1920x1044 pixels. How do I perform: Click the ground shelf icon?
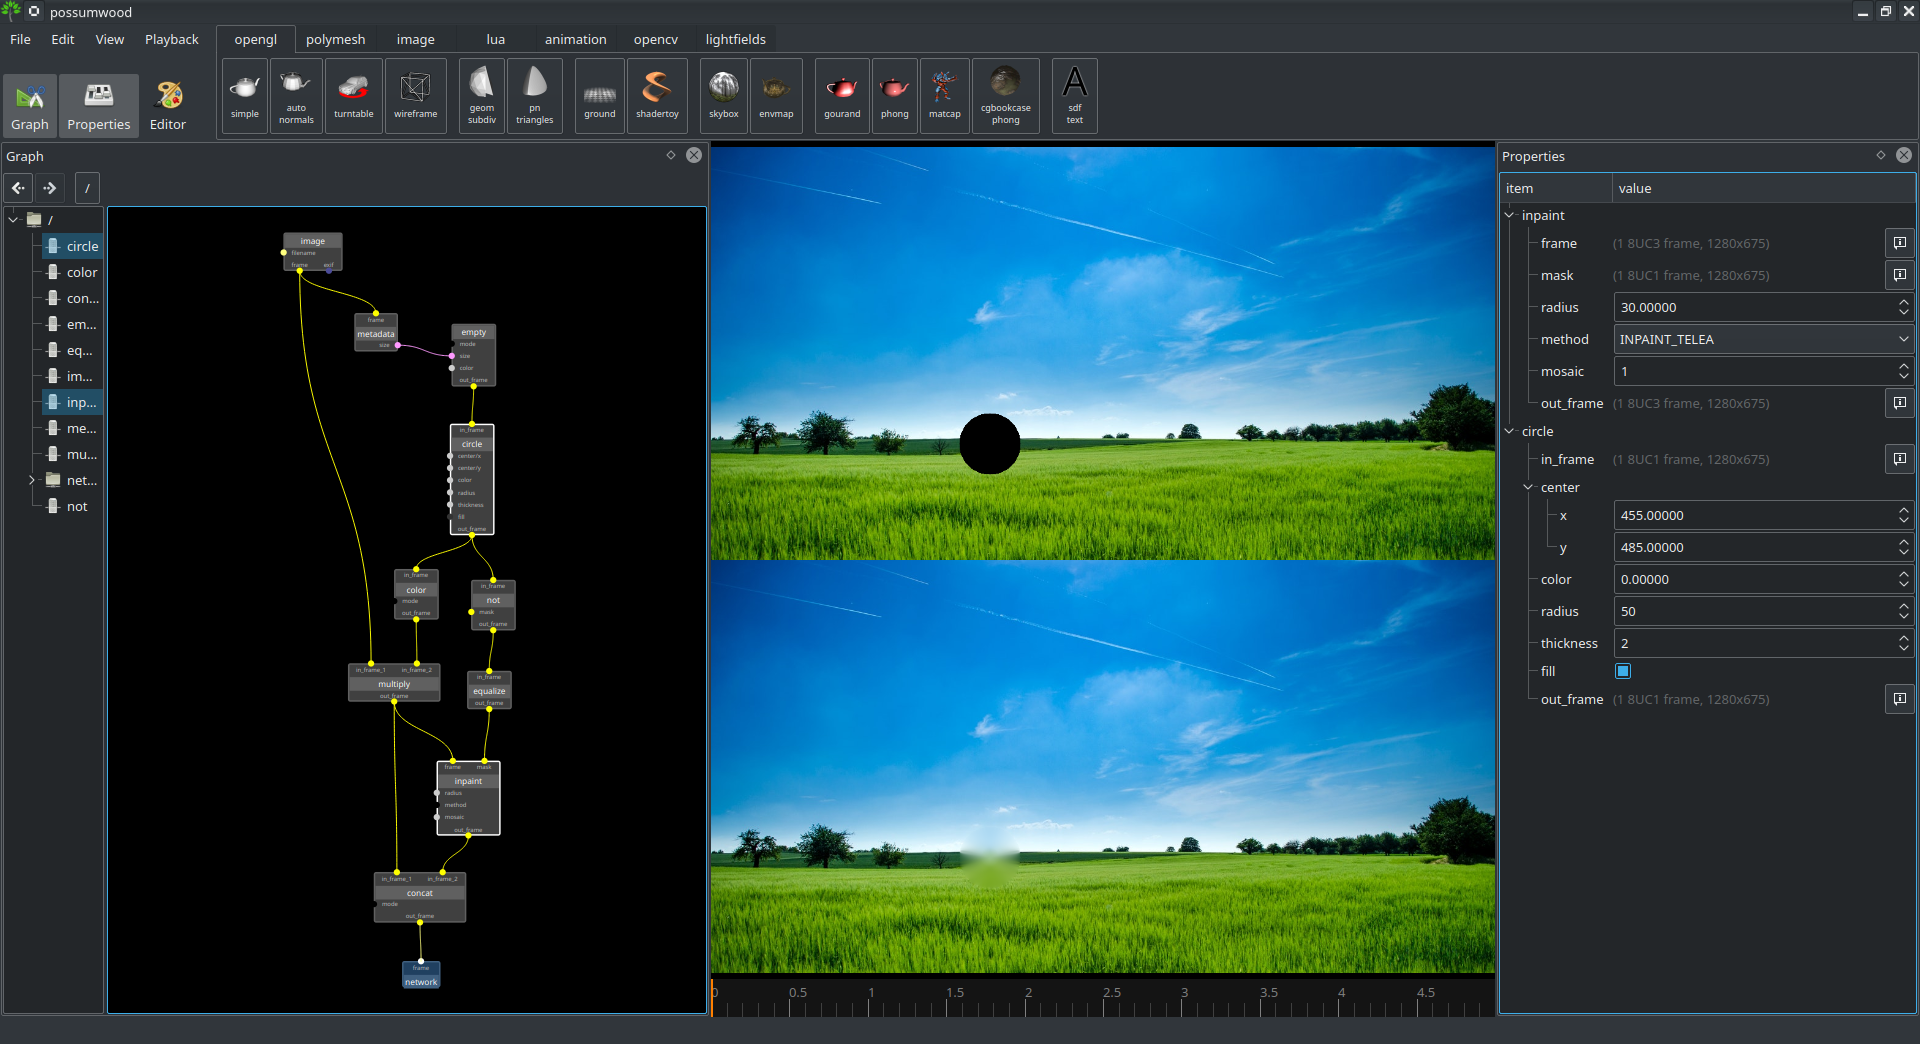coord(600,96)
